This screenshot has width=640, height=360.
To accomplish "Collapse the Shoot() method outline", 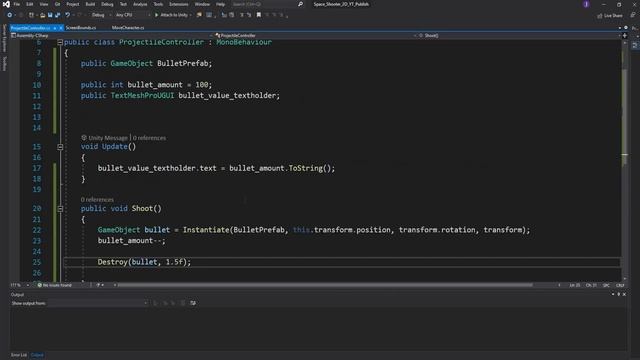I will coord(60,209).
